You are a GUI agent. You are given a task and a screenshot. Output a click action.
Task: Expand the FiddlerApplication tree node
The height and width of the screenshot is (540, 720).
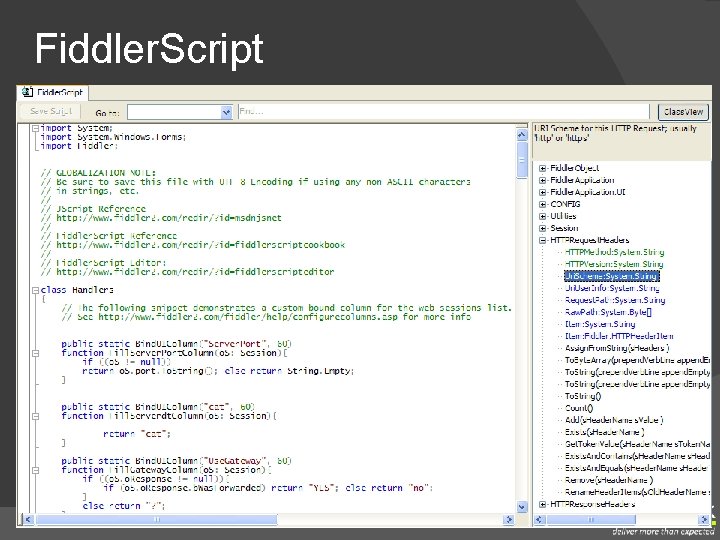tap(542, 180)
